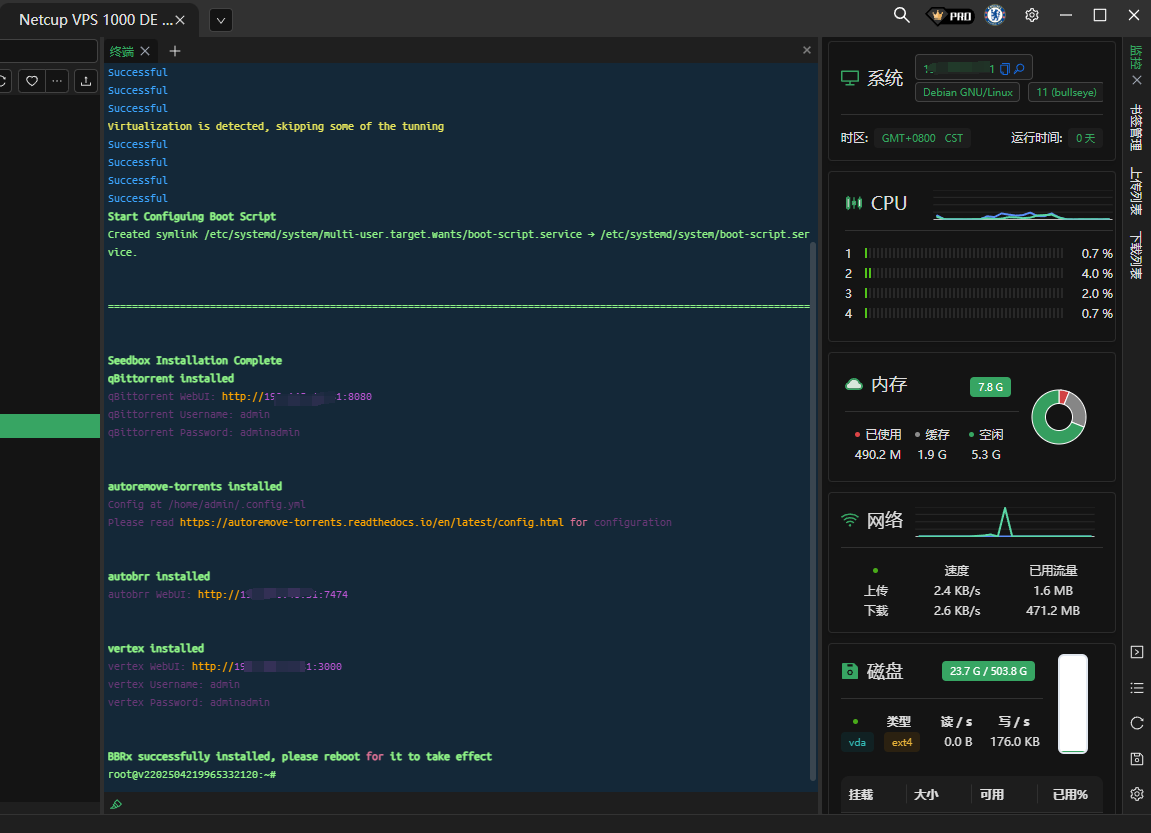Image resolution: width=1151 pixels, height=833 pixels.
Task: Click the IP lookup magnifier icon
Action: point(1020,69)
